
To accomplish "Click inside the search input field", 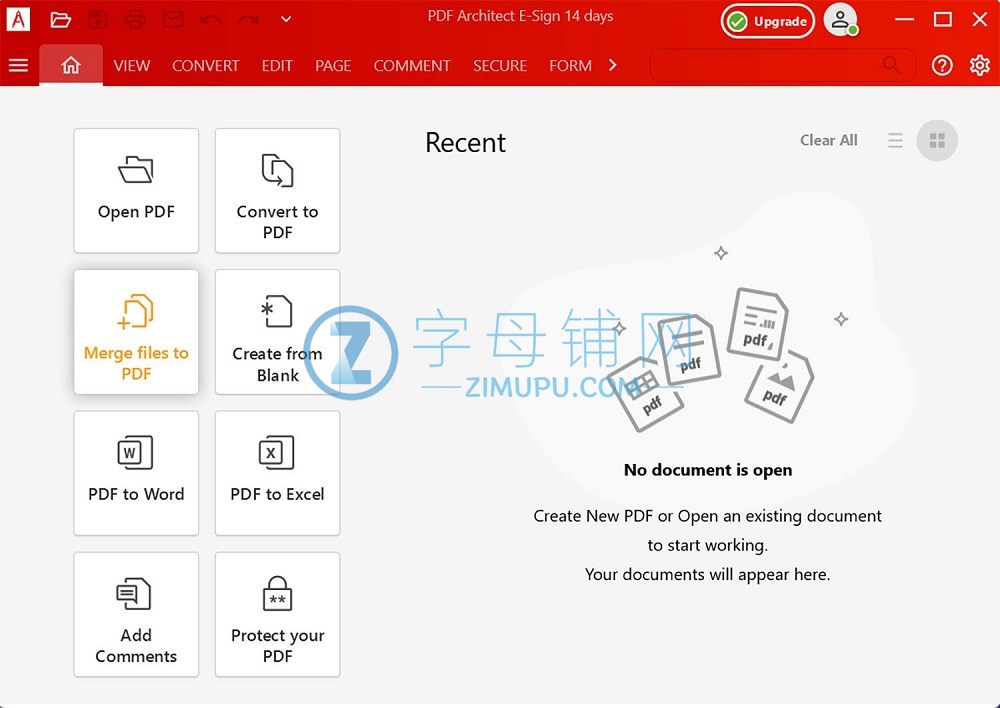I will pos(783,65).
